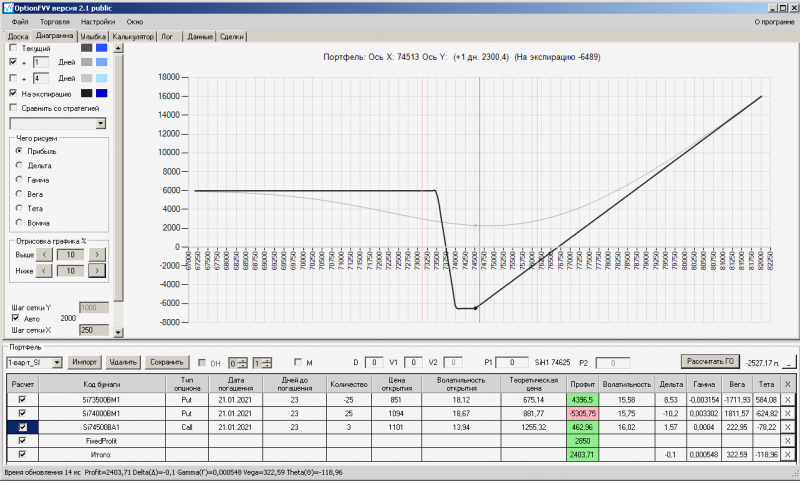Select the Вомма radio button
The image size is (800, 481).
tap(19, 222)
